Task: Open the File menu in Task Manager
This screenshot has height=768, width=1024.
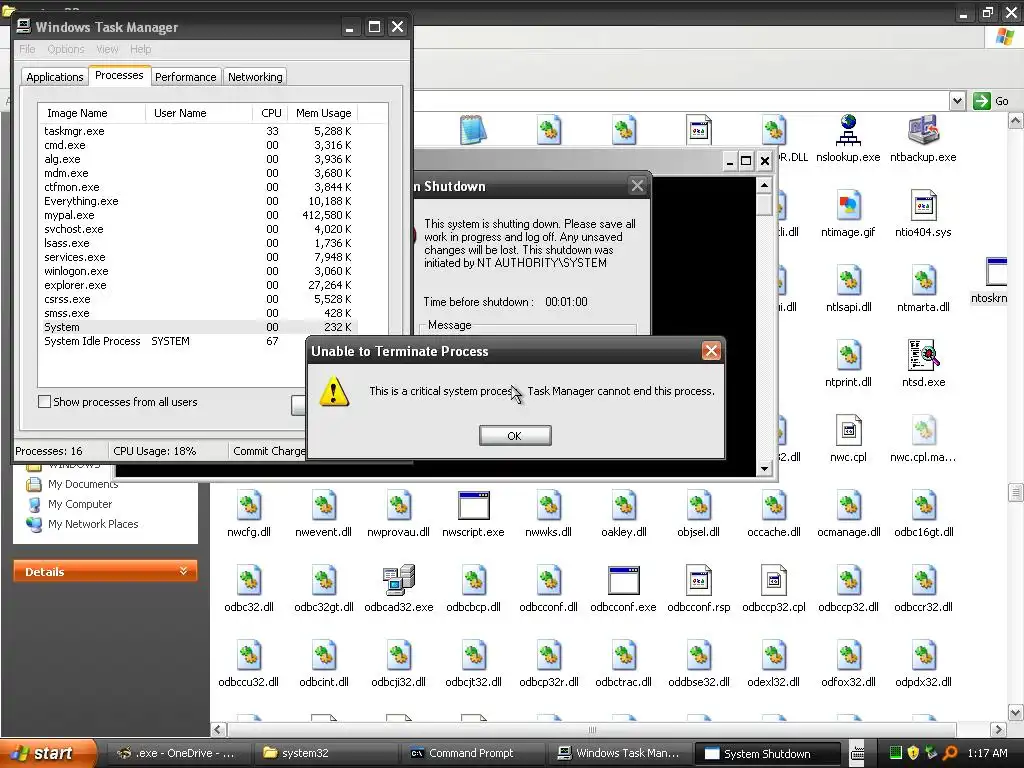Action: click(x=27, y=49)
